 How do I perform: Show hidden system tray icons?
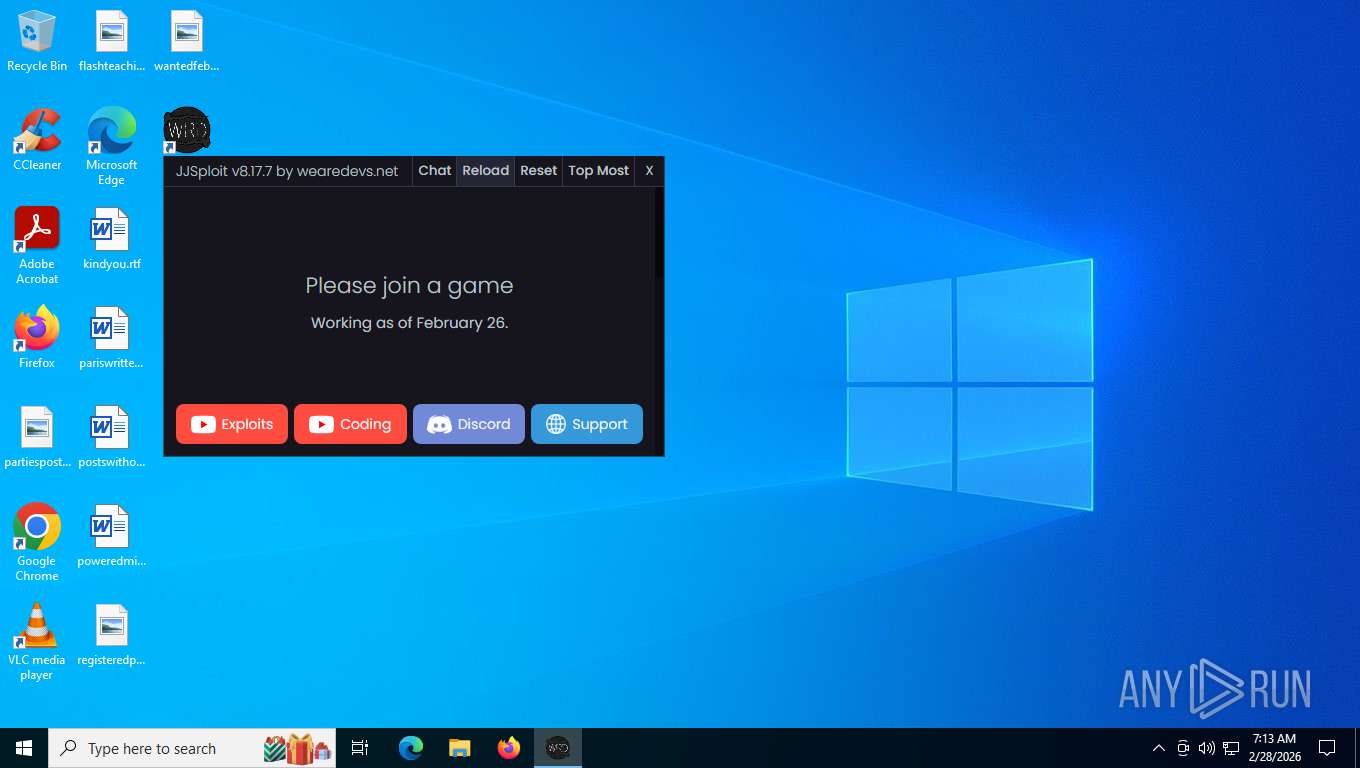(x=1159, y=748)
